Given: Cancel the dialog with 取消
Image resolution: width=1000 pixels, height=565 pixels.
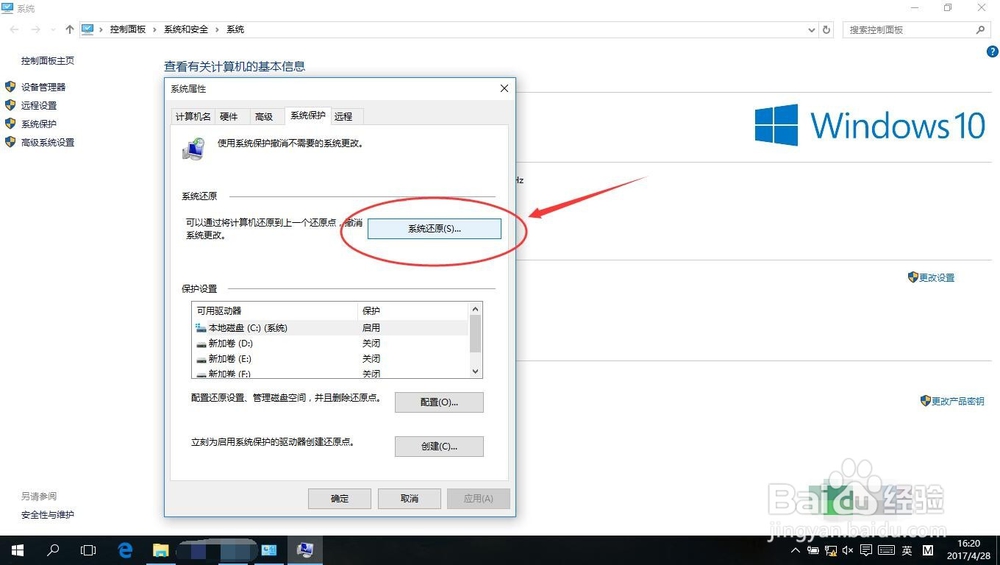Looking at the screenshot, I should tap(409, 499).
